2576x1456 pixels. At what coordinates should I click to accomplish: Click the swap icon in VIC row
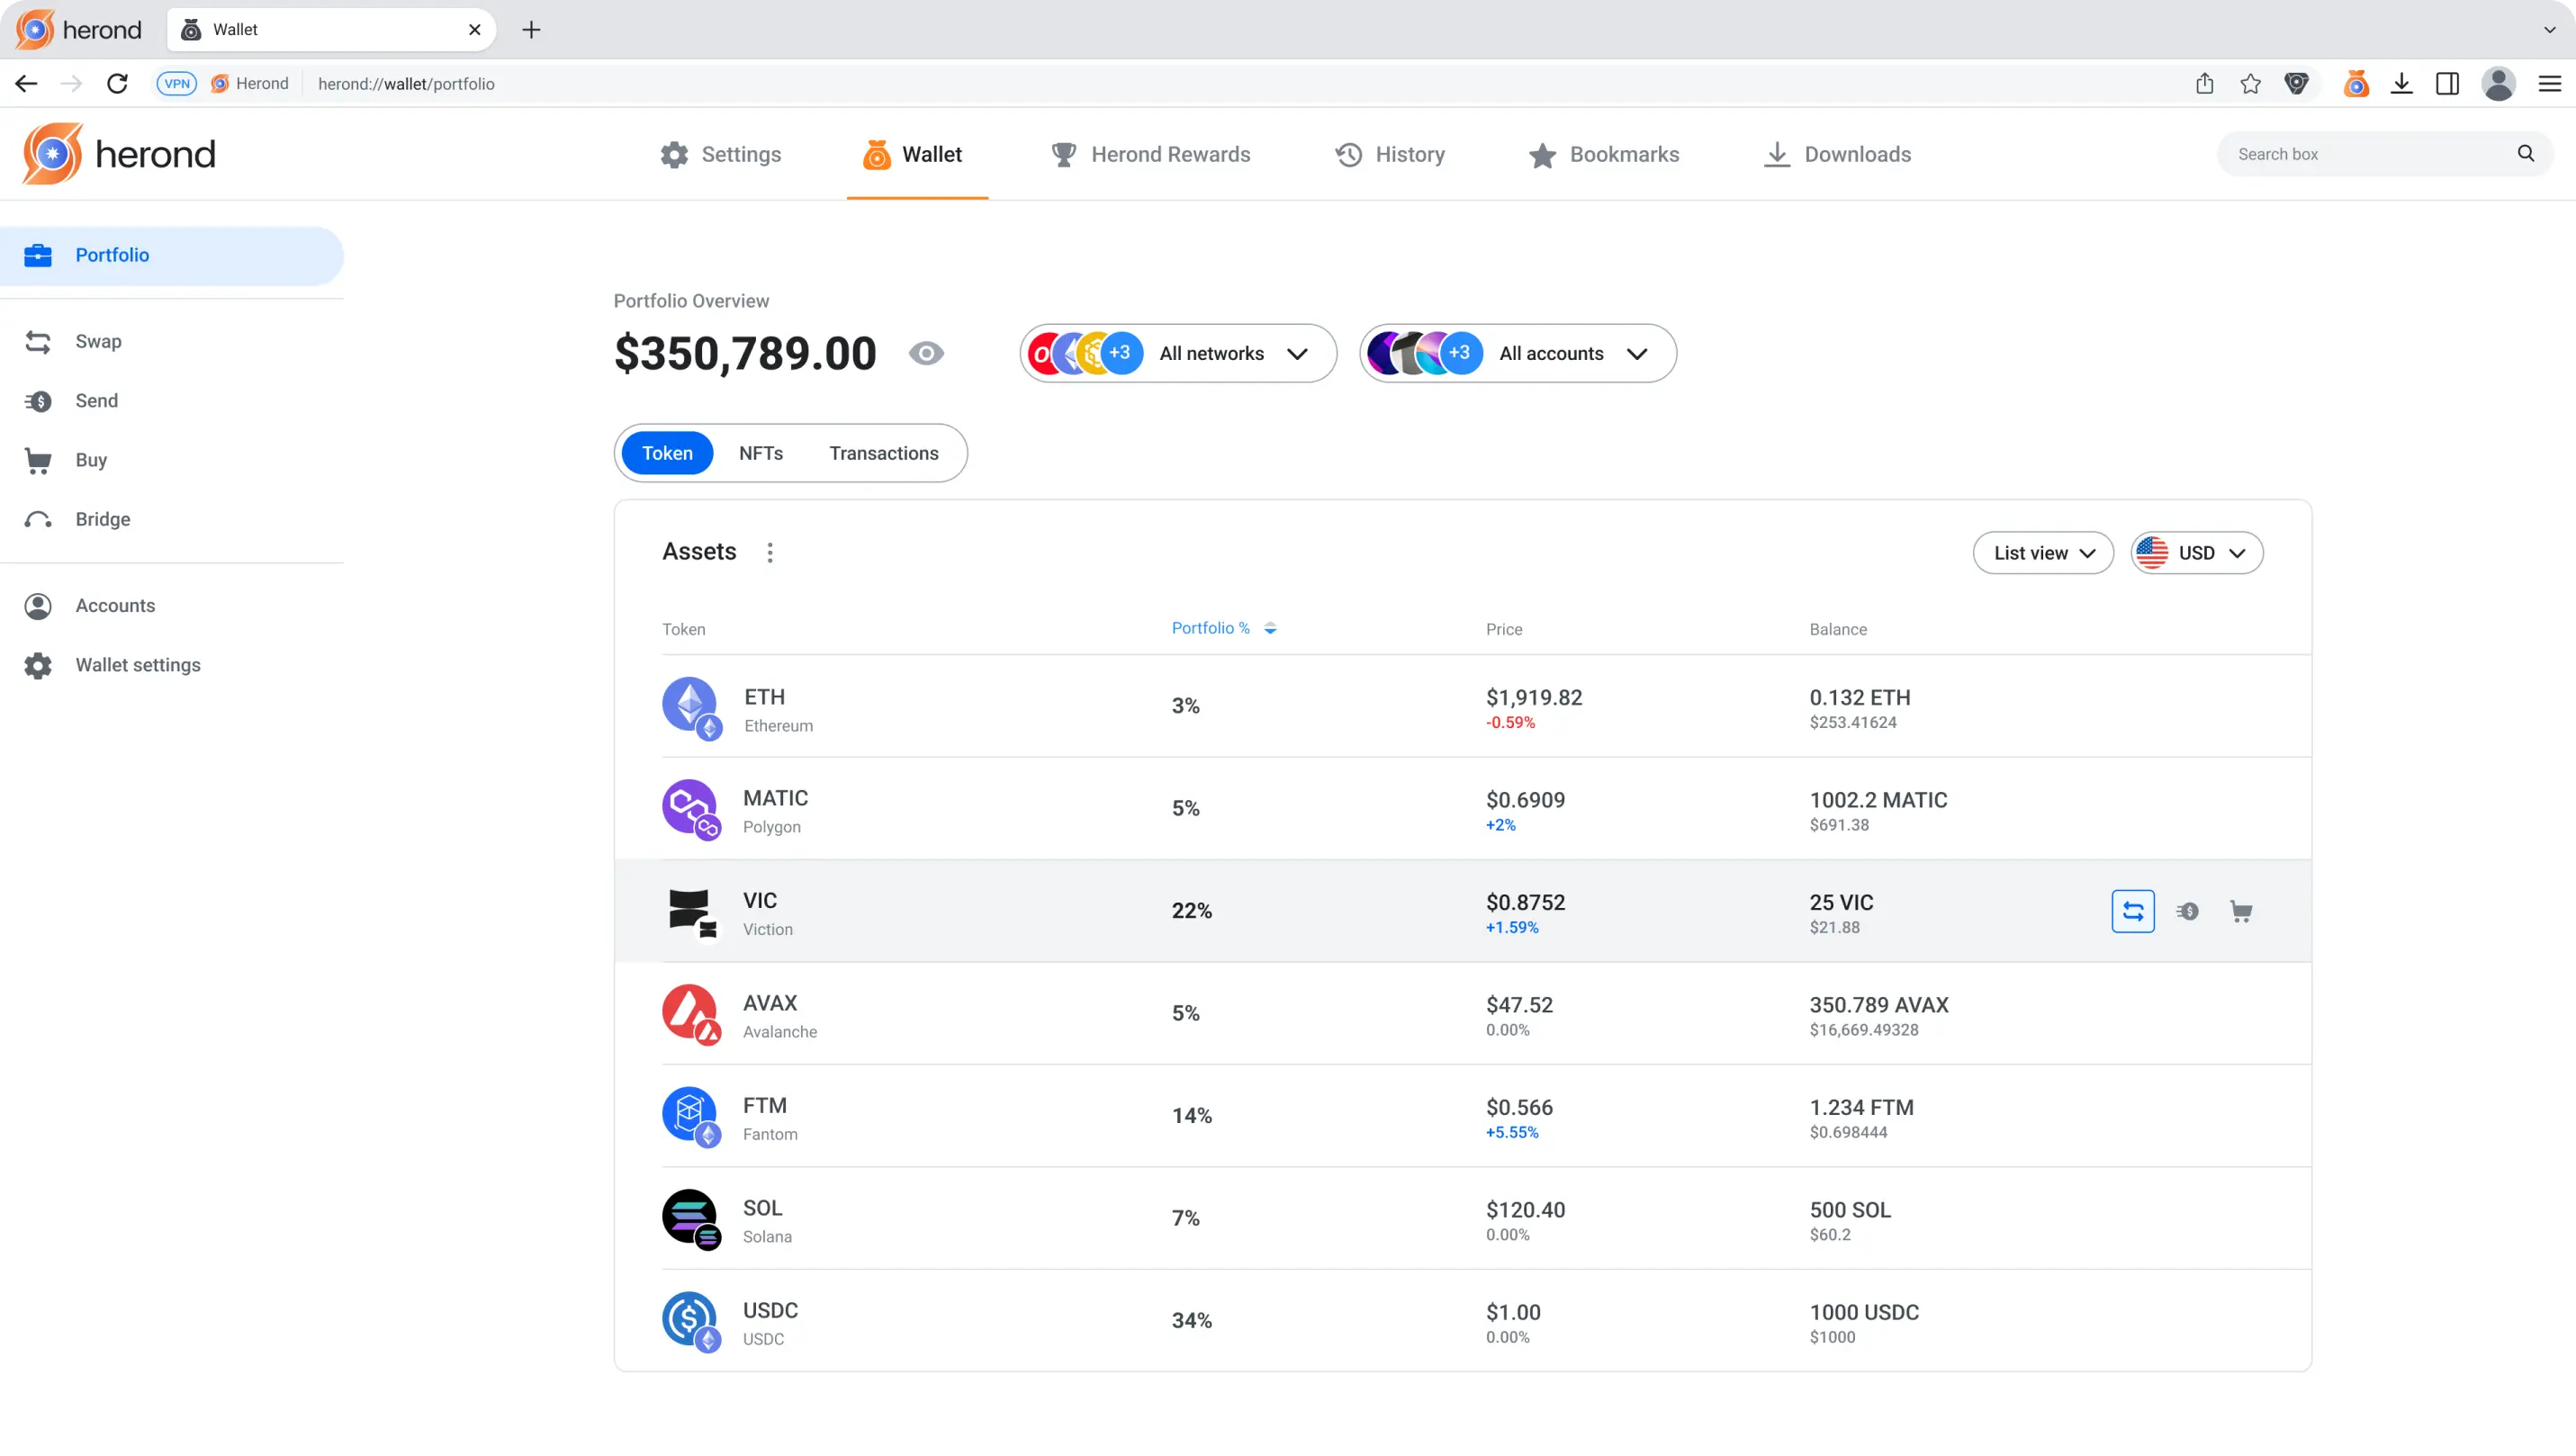2132,911
